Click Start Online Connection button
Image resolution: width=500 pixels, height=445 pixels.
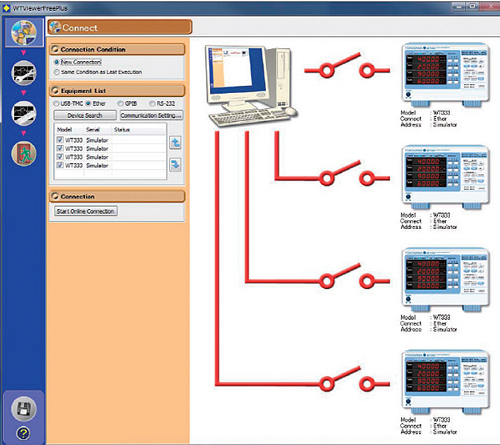[x=86, y=211]
